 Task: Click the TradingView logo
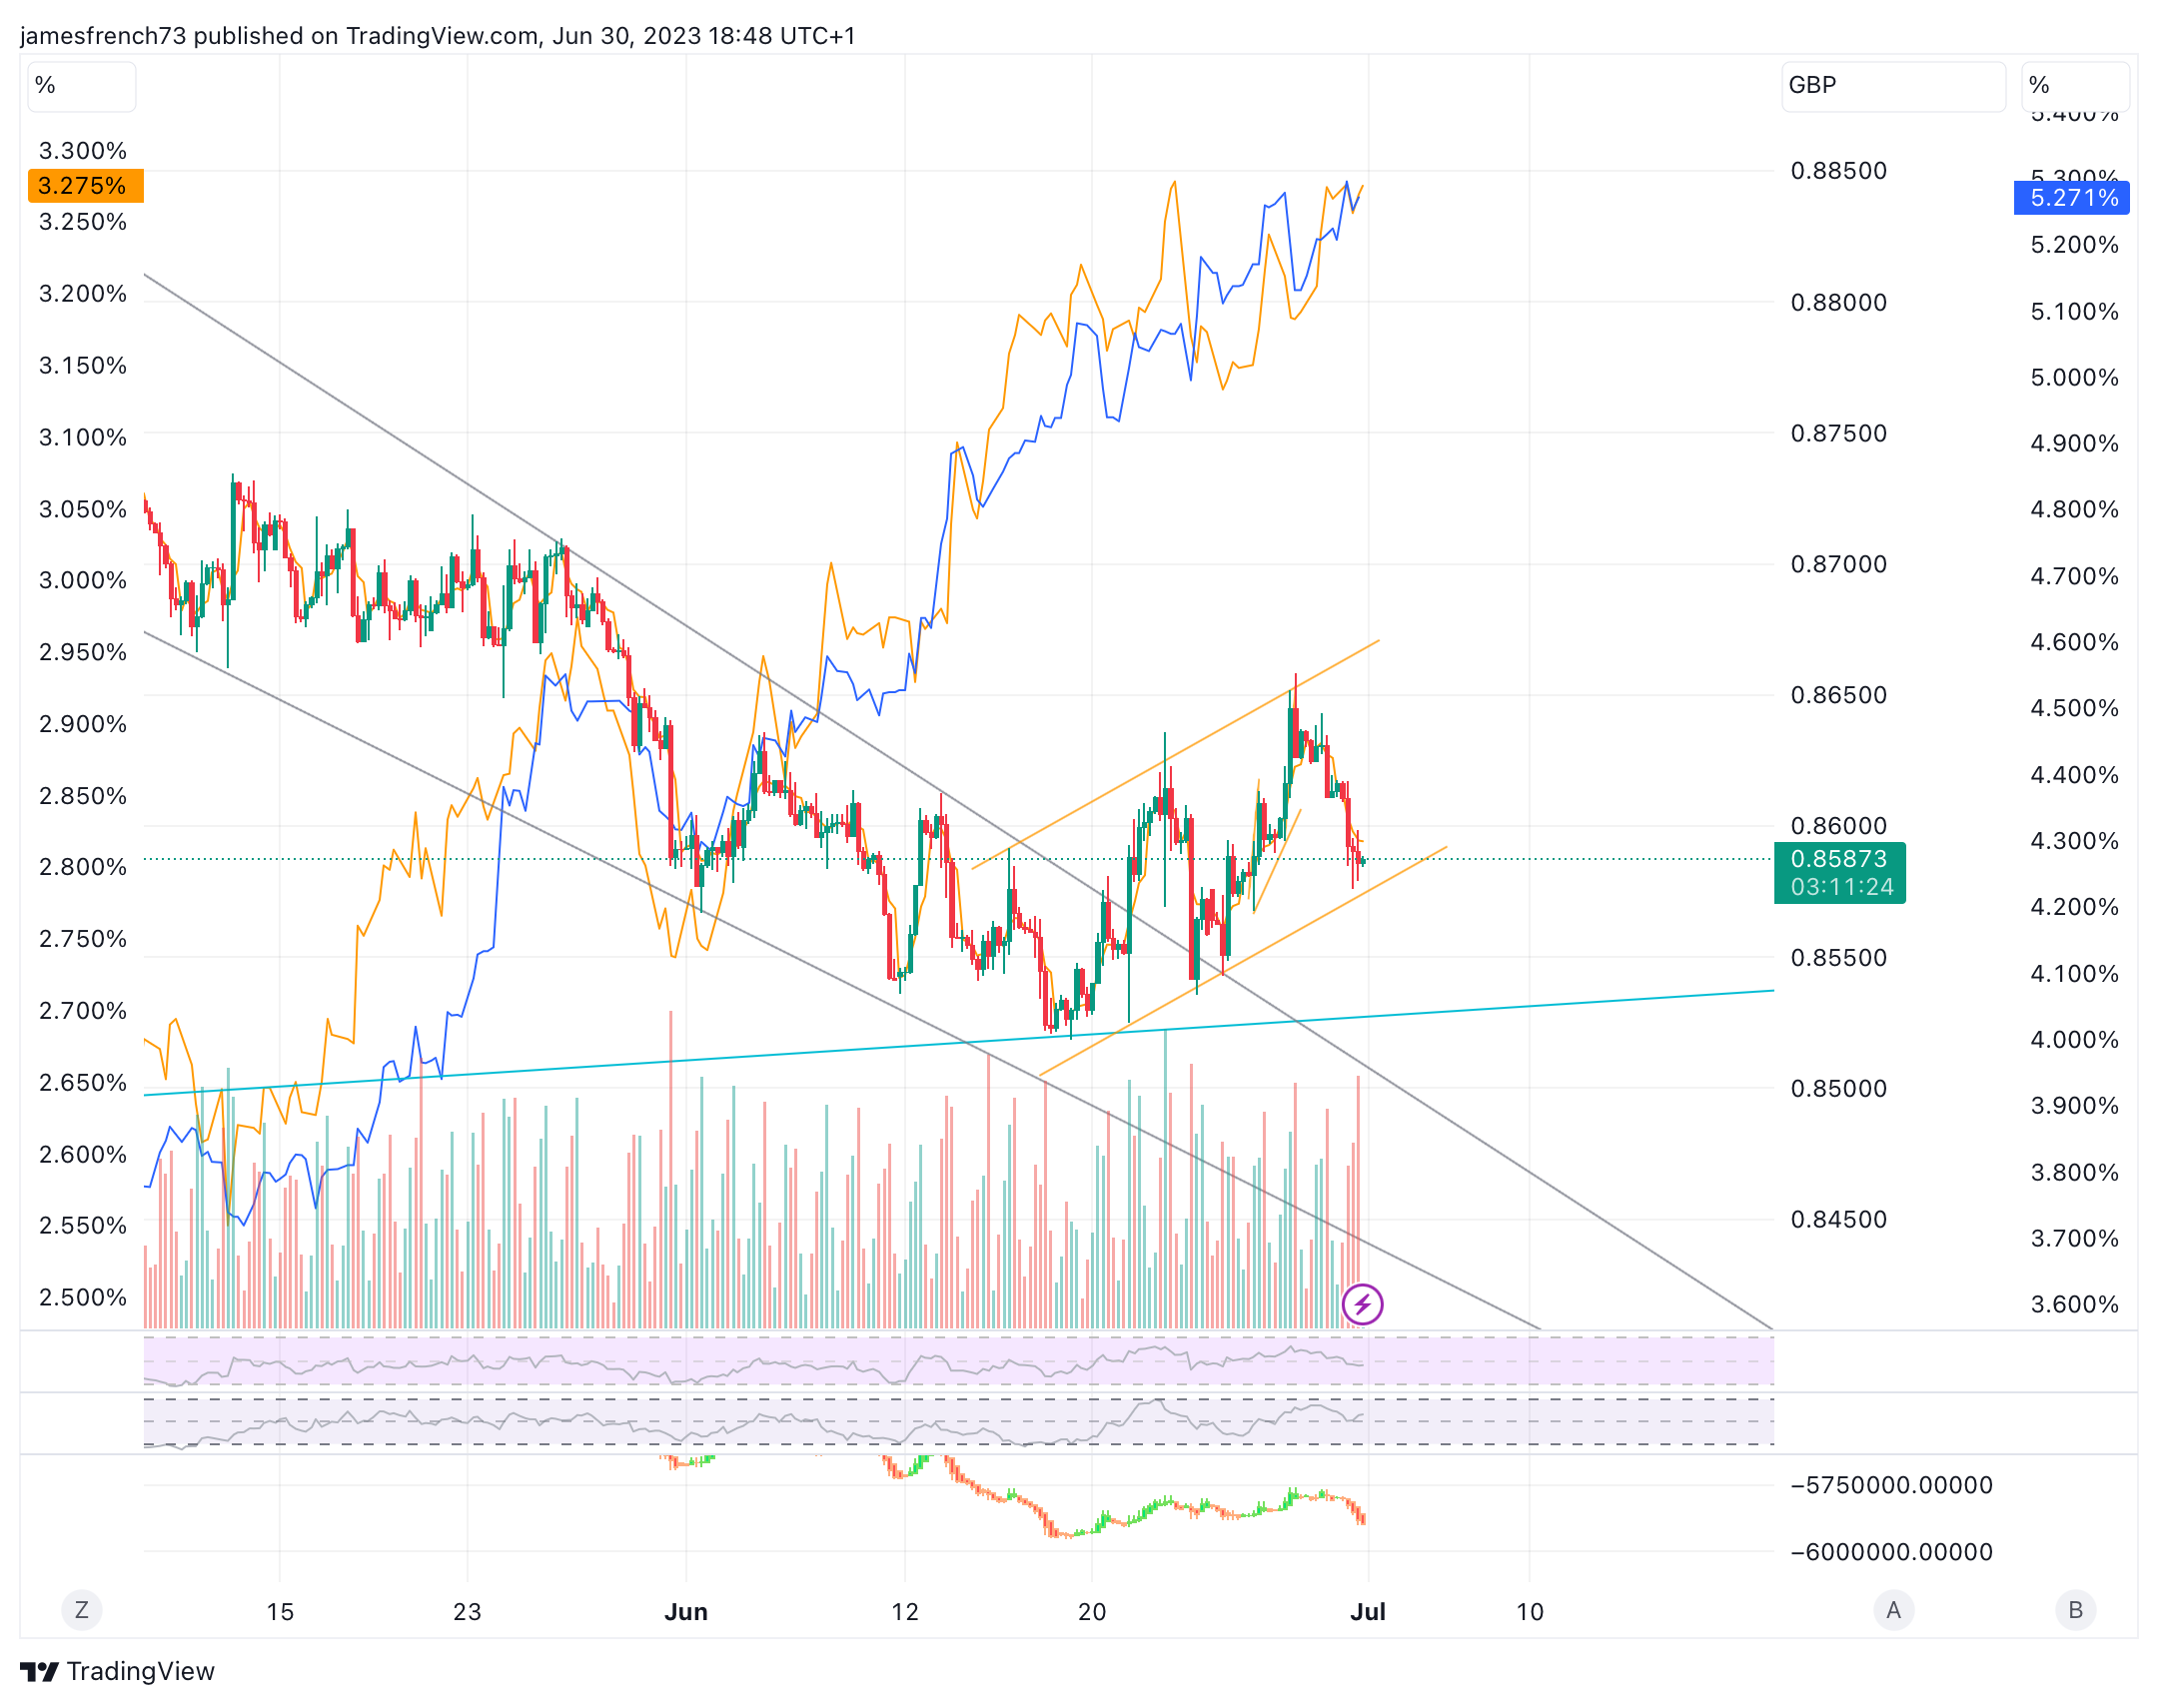point(117,1671)
